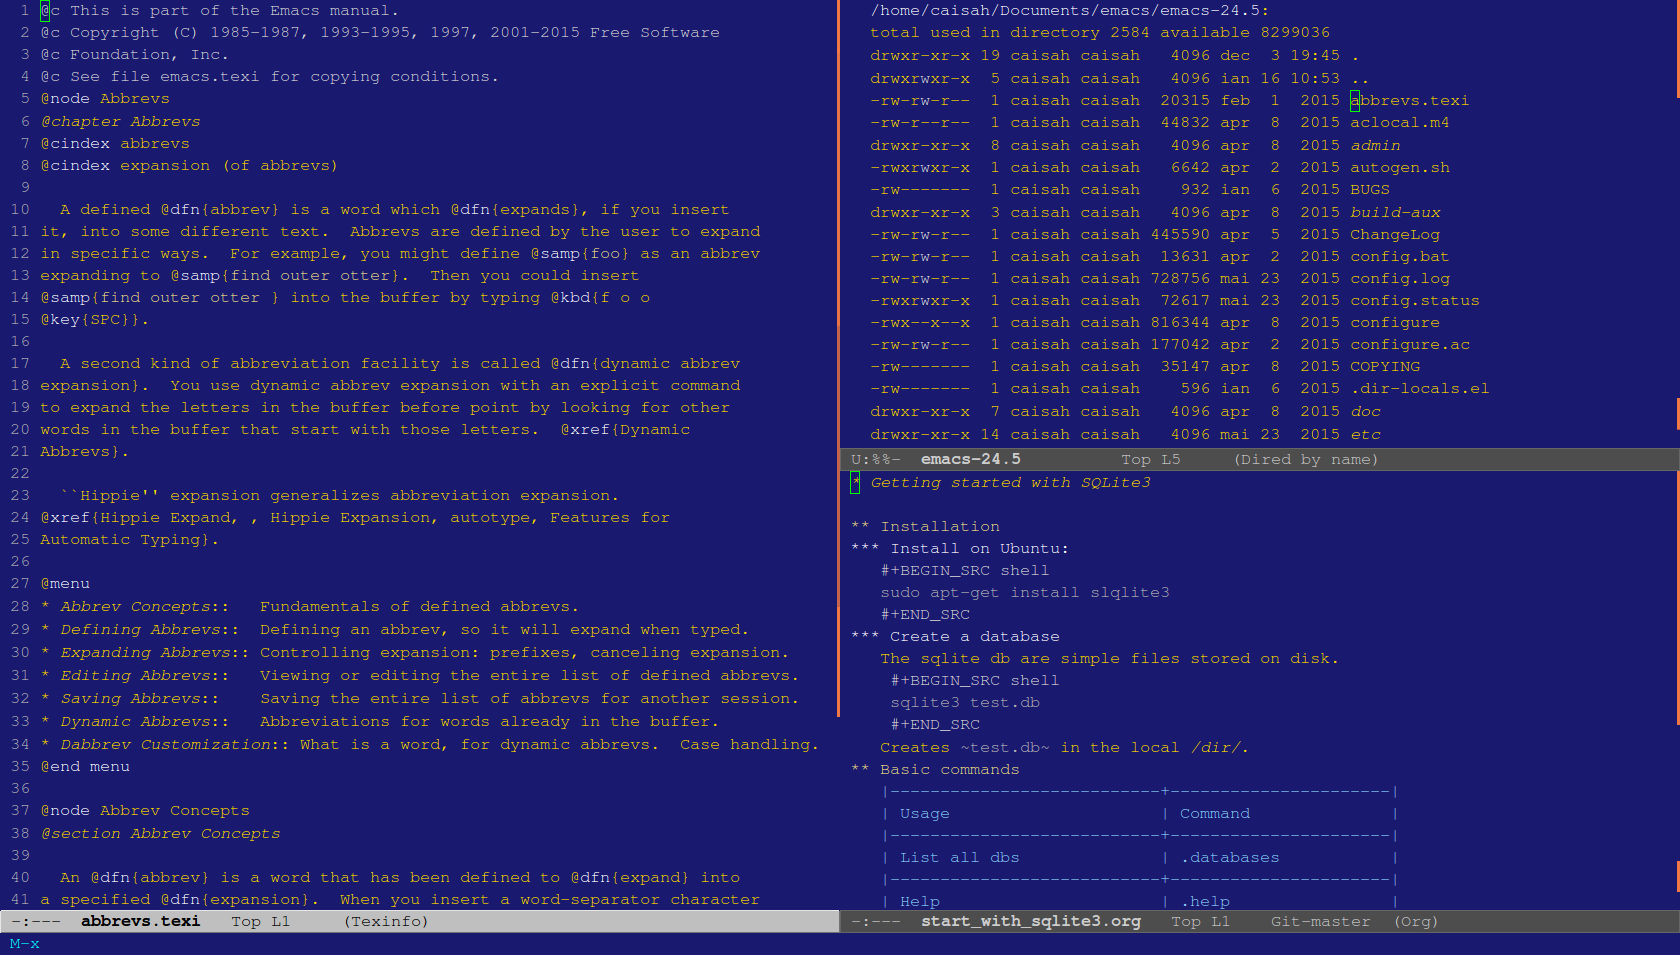
Task: Click the 'Usage' table header cell
Action: pyautogui.click(x=924, y=813)
